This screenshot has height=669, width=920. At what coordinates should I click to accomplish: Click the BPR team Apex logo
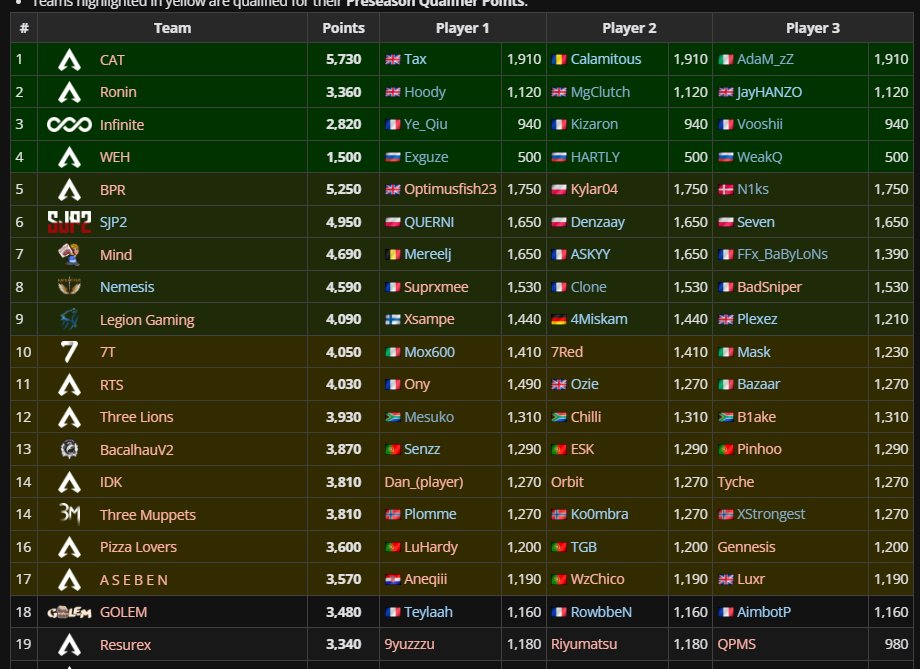69,190
